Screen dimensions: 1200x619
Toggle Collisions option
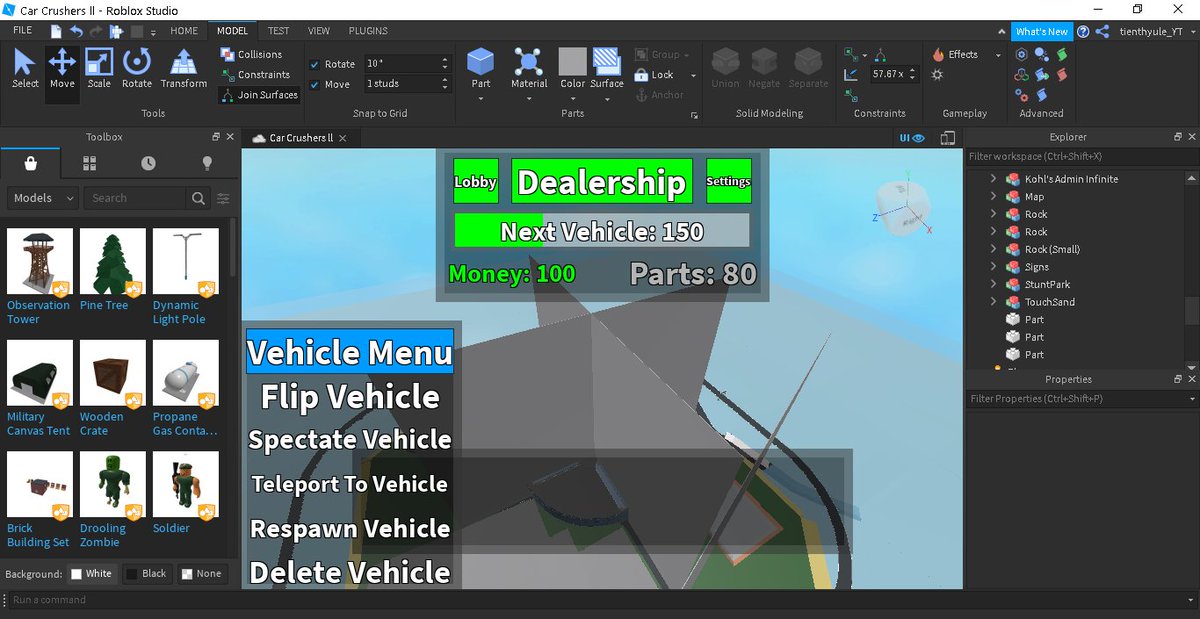[x=251, y=54]
